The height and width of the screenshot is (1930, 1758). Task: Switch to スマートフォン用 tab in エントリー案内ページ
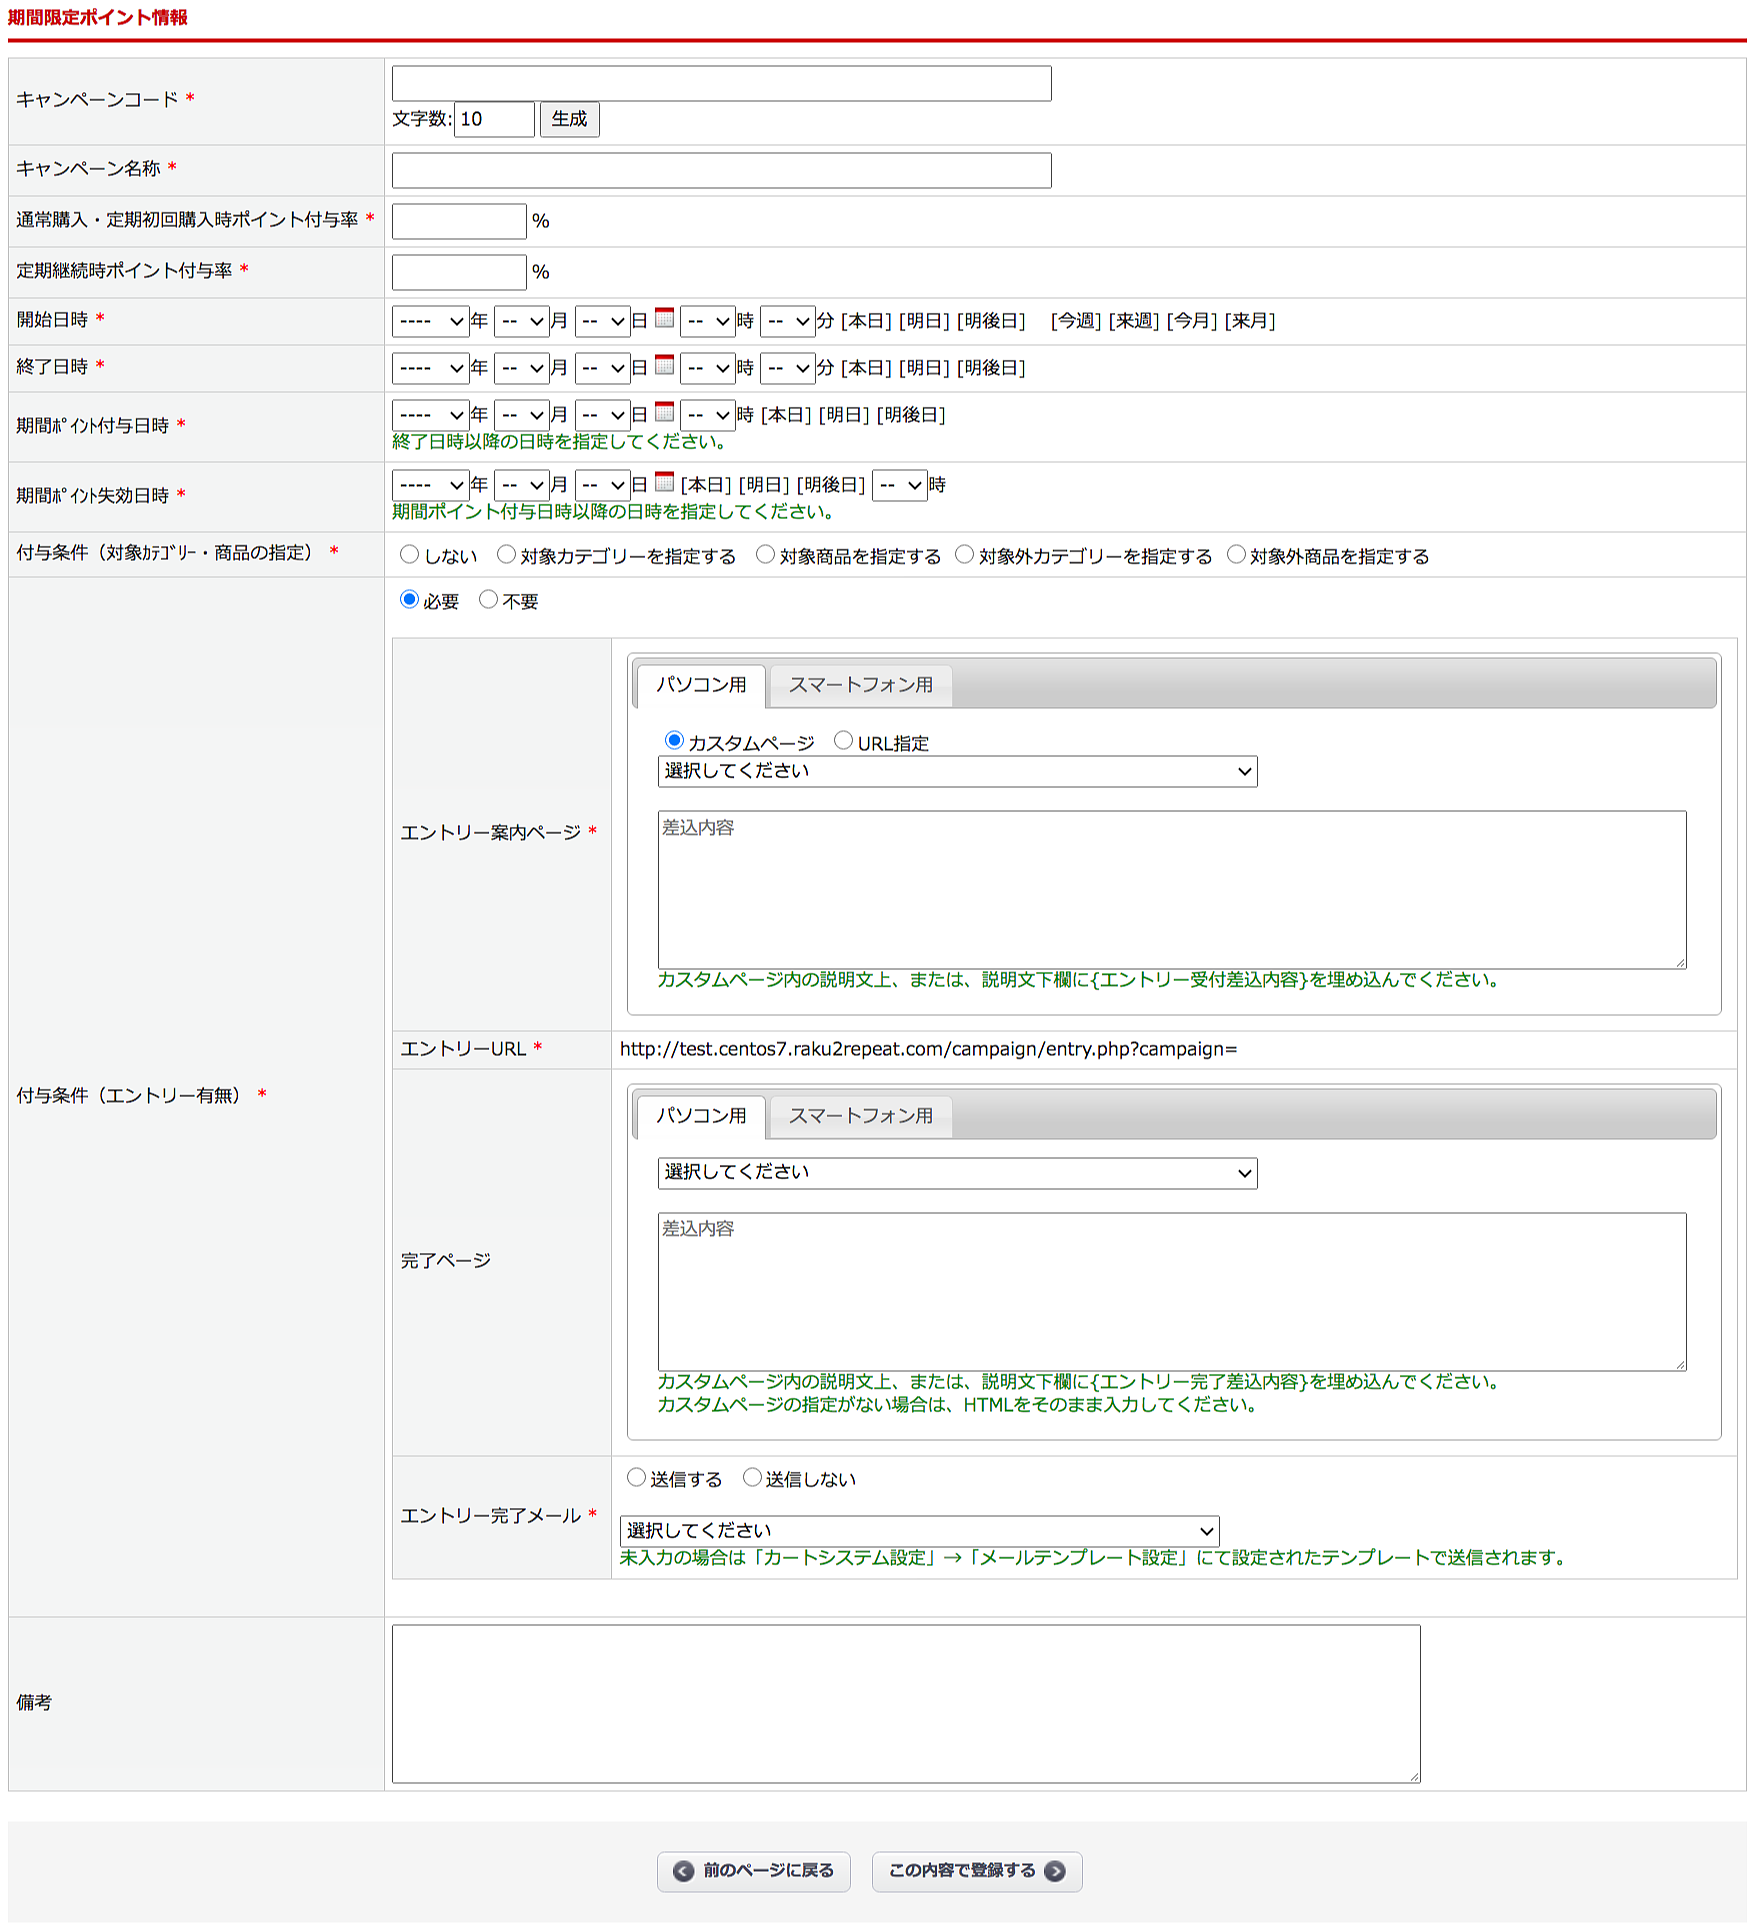860,685
